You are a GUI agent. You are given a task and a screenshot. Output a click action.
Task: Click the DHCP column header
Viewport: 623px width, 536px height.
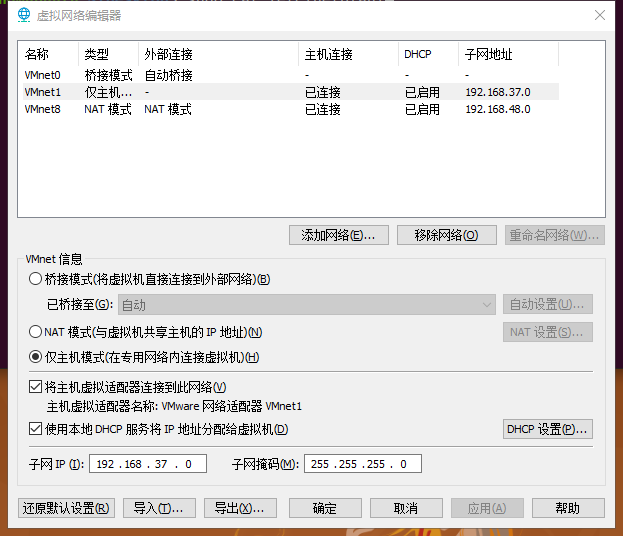428,54
